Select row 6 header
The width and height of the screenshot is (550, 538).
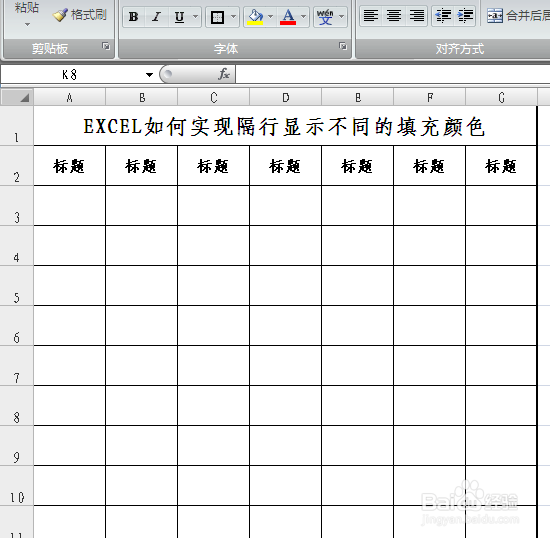(x=16, y=325)
